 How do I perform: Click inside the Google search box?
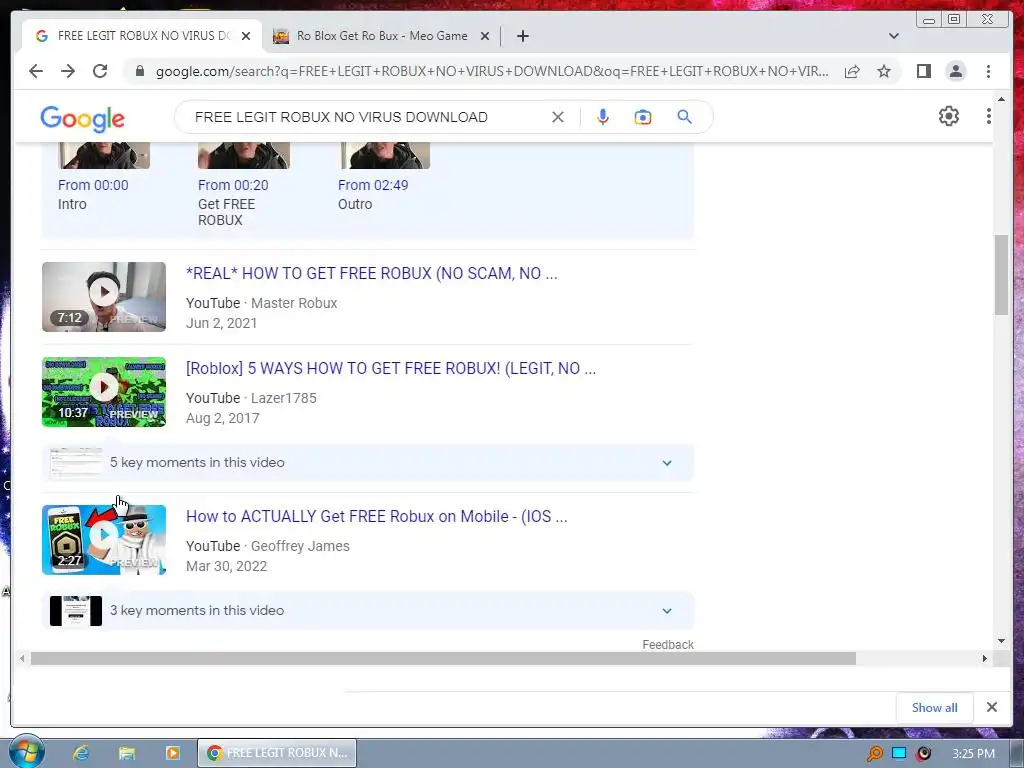point(366,117)
